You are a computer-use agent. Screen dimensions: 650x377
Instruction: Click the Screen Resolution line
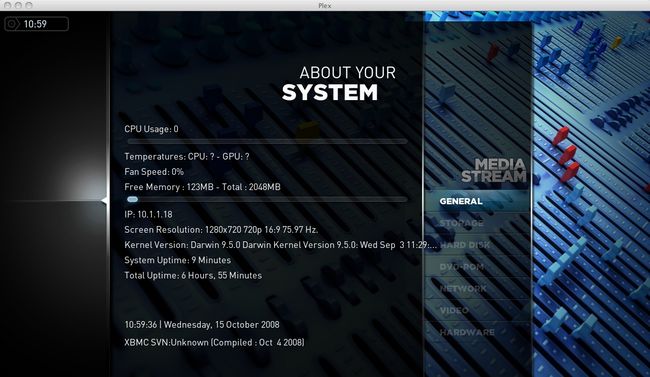[221, 230]
